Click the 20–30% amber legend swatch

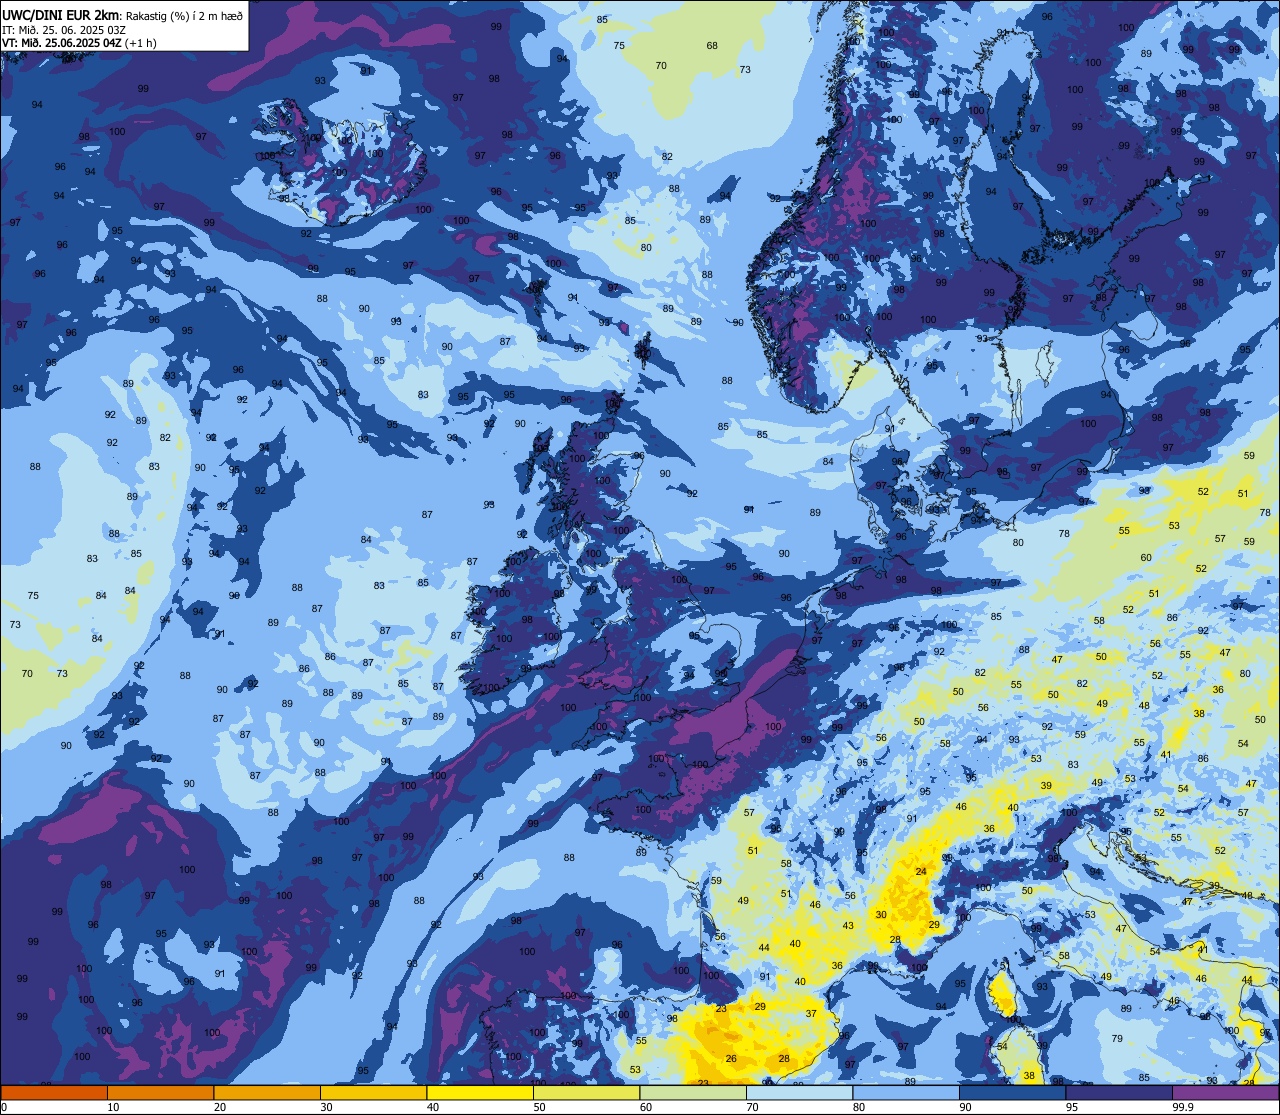(x=267, y=1092)
